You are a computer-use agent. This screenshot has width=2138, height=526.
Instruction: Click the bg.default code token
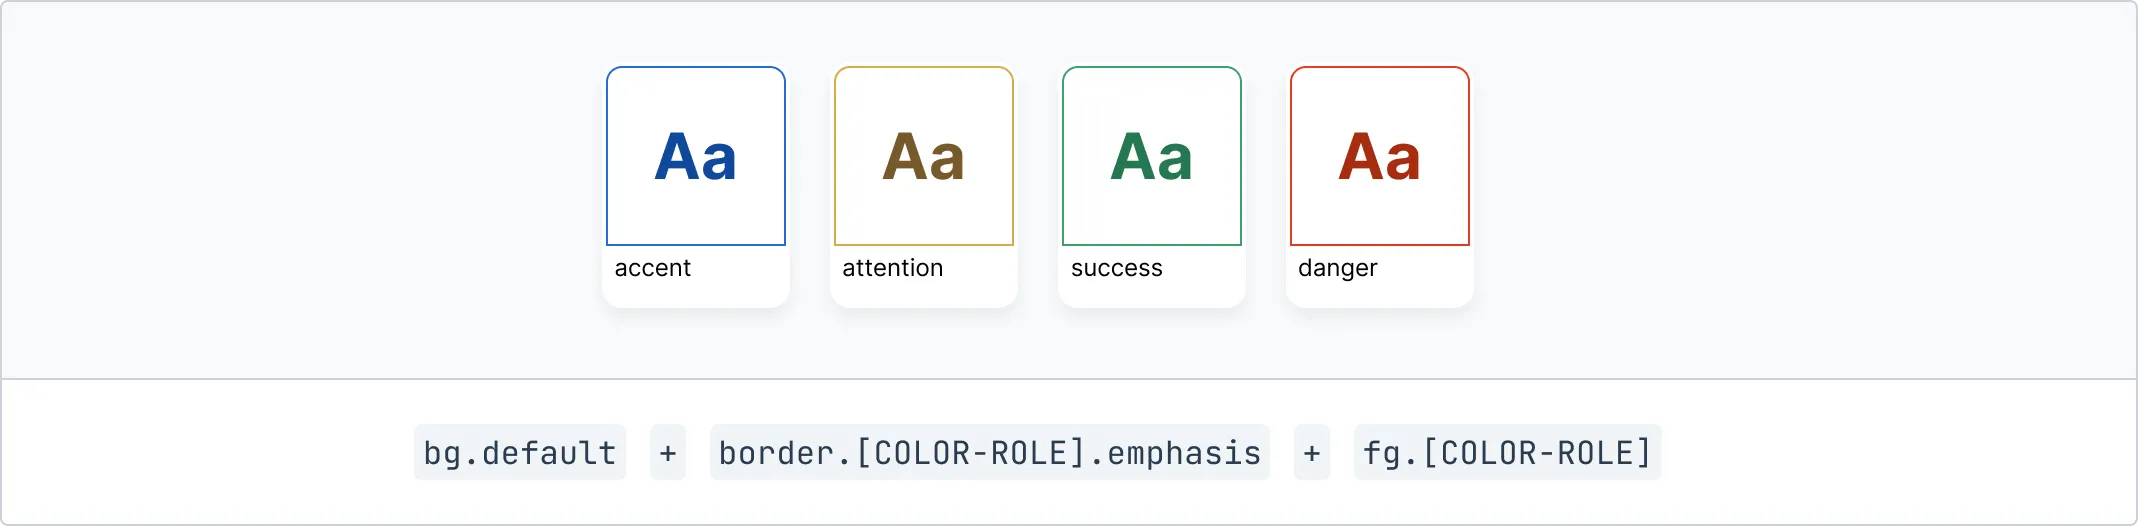pyautogui.click(x=520, y=453)
